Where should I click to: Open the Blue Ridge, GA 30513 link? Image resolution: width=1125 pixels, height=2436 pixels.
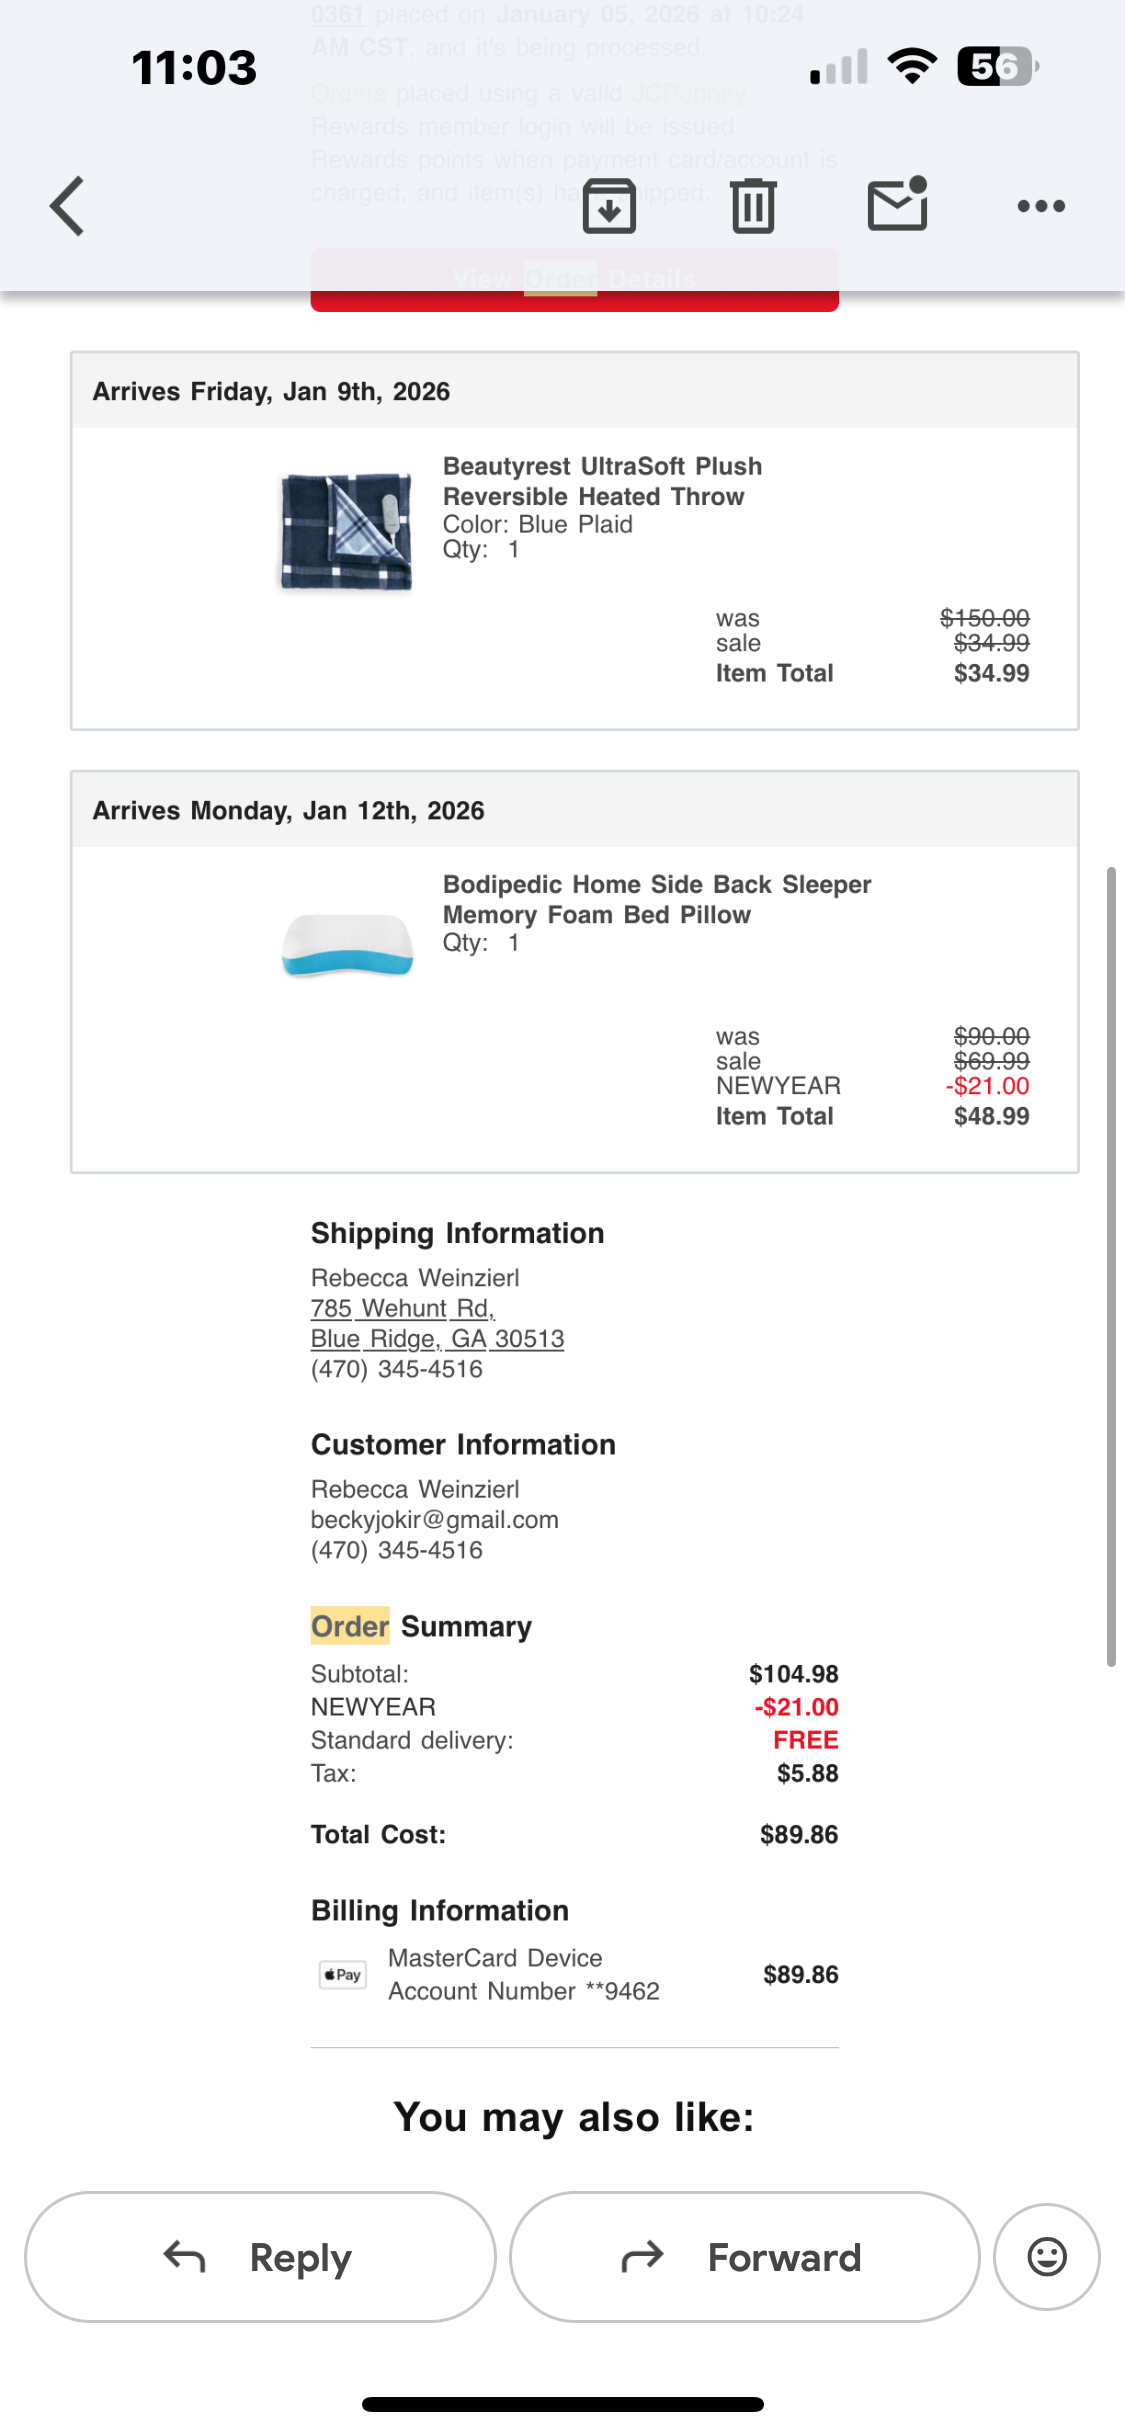(x=437, y=1338)
